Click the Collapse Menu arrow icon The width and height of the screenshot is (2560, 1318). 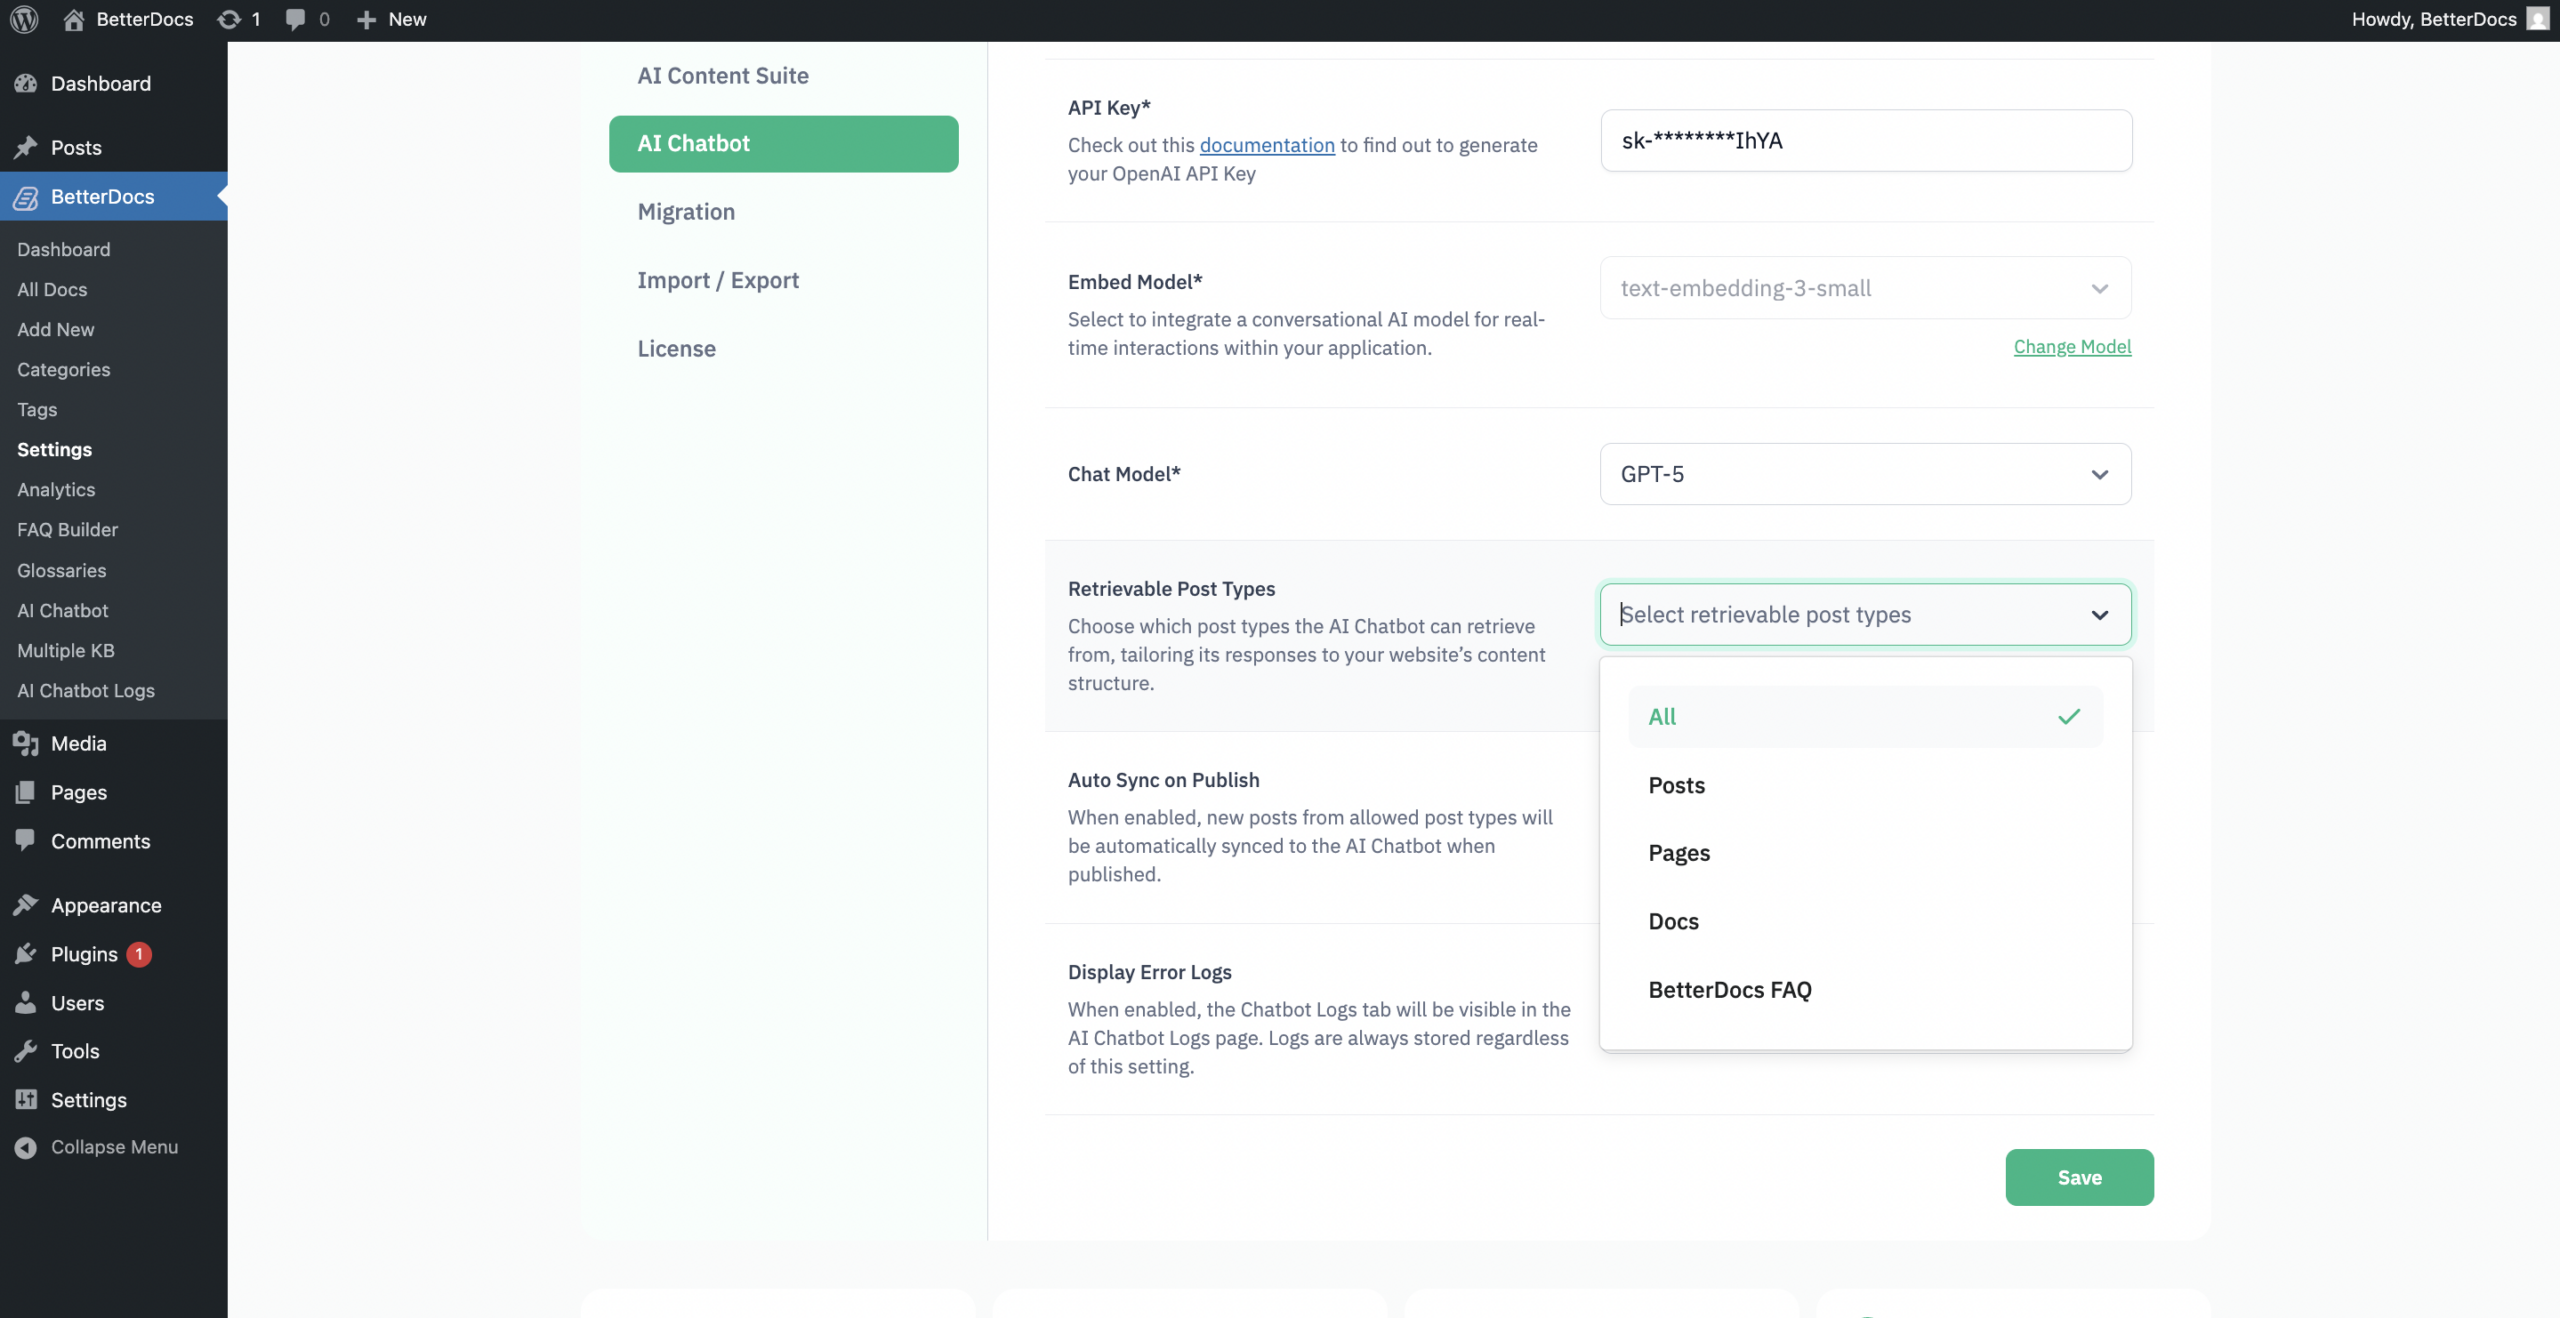(26, 1148)
